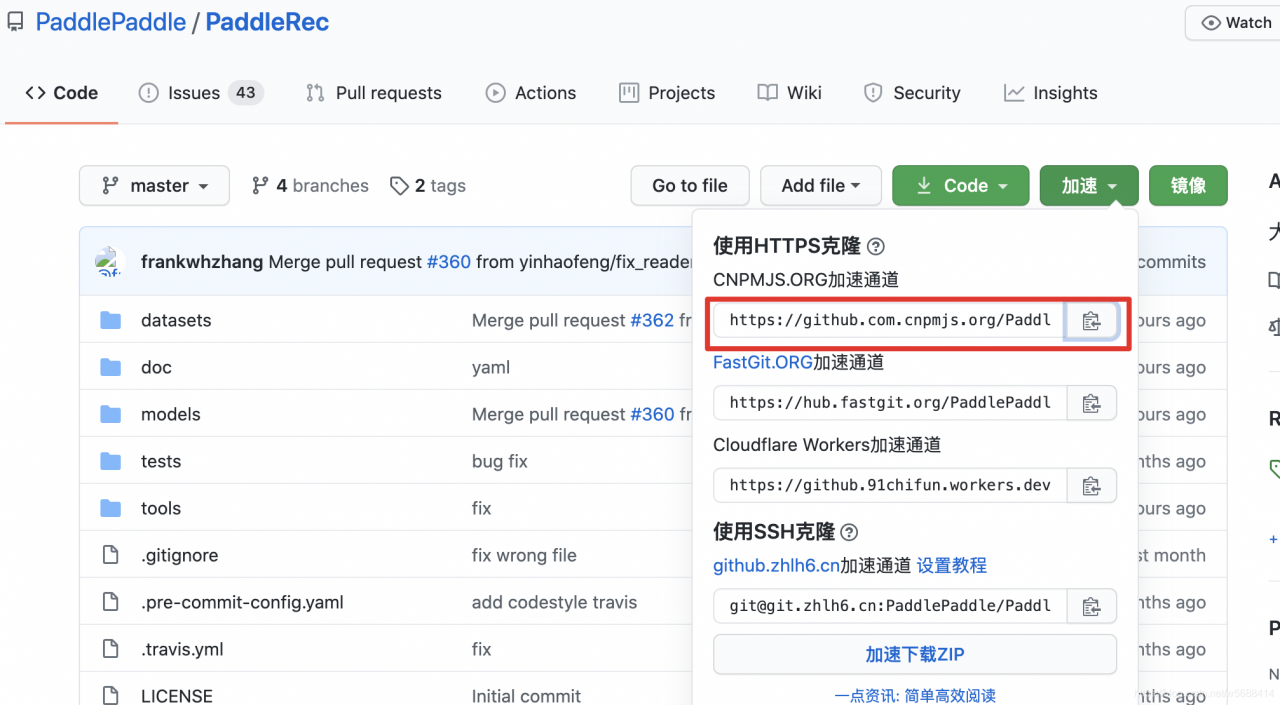Viewport: 1280px width, 705px height.
Task: Open the Pull requests tab
Action: (374, 93)
